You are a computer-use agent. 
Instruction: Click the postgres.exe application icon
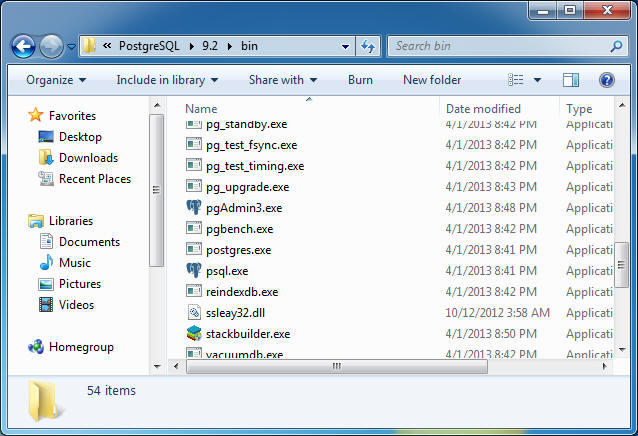point(194,249)
